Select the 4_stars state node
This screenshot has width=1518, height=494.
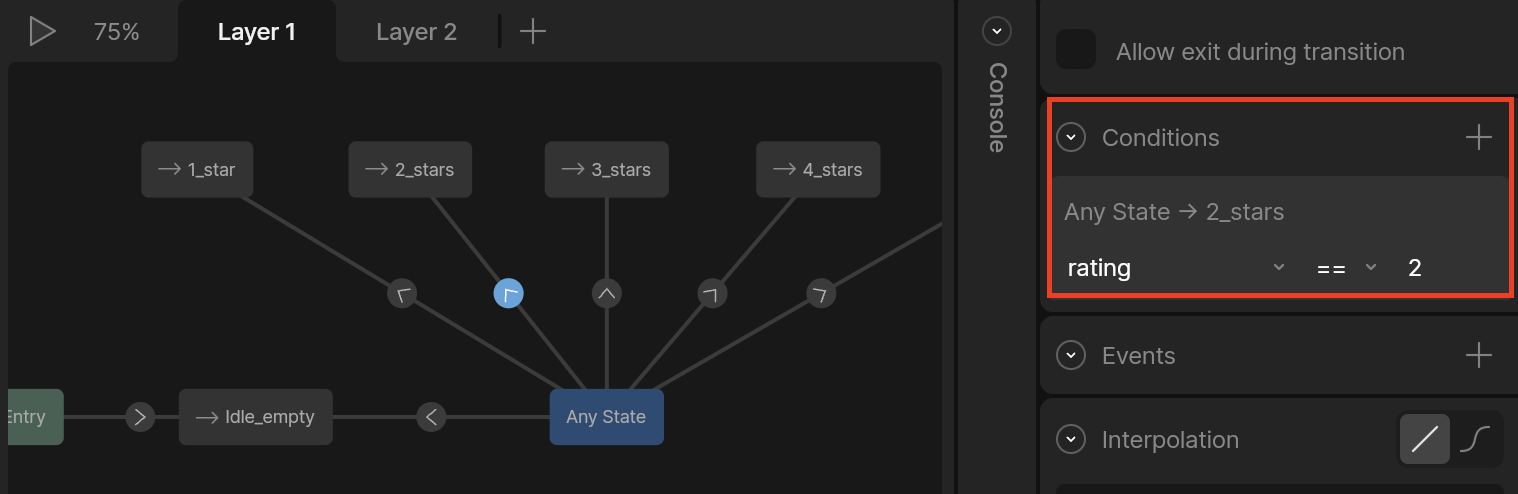pyautogui.click(x=818, y=169)
